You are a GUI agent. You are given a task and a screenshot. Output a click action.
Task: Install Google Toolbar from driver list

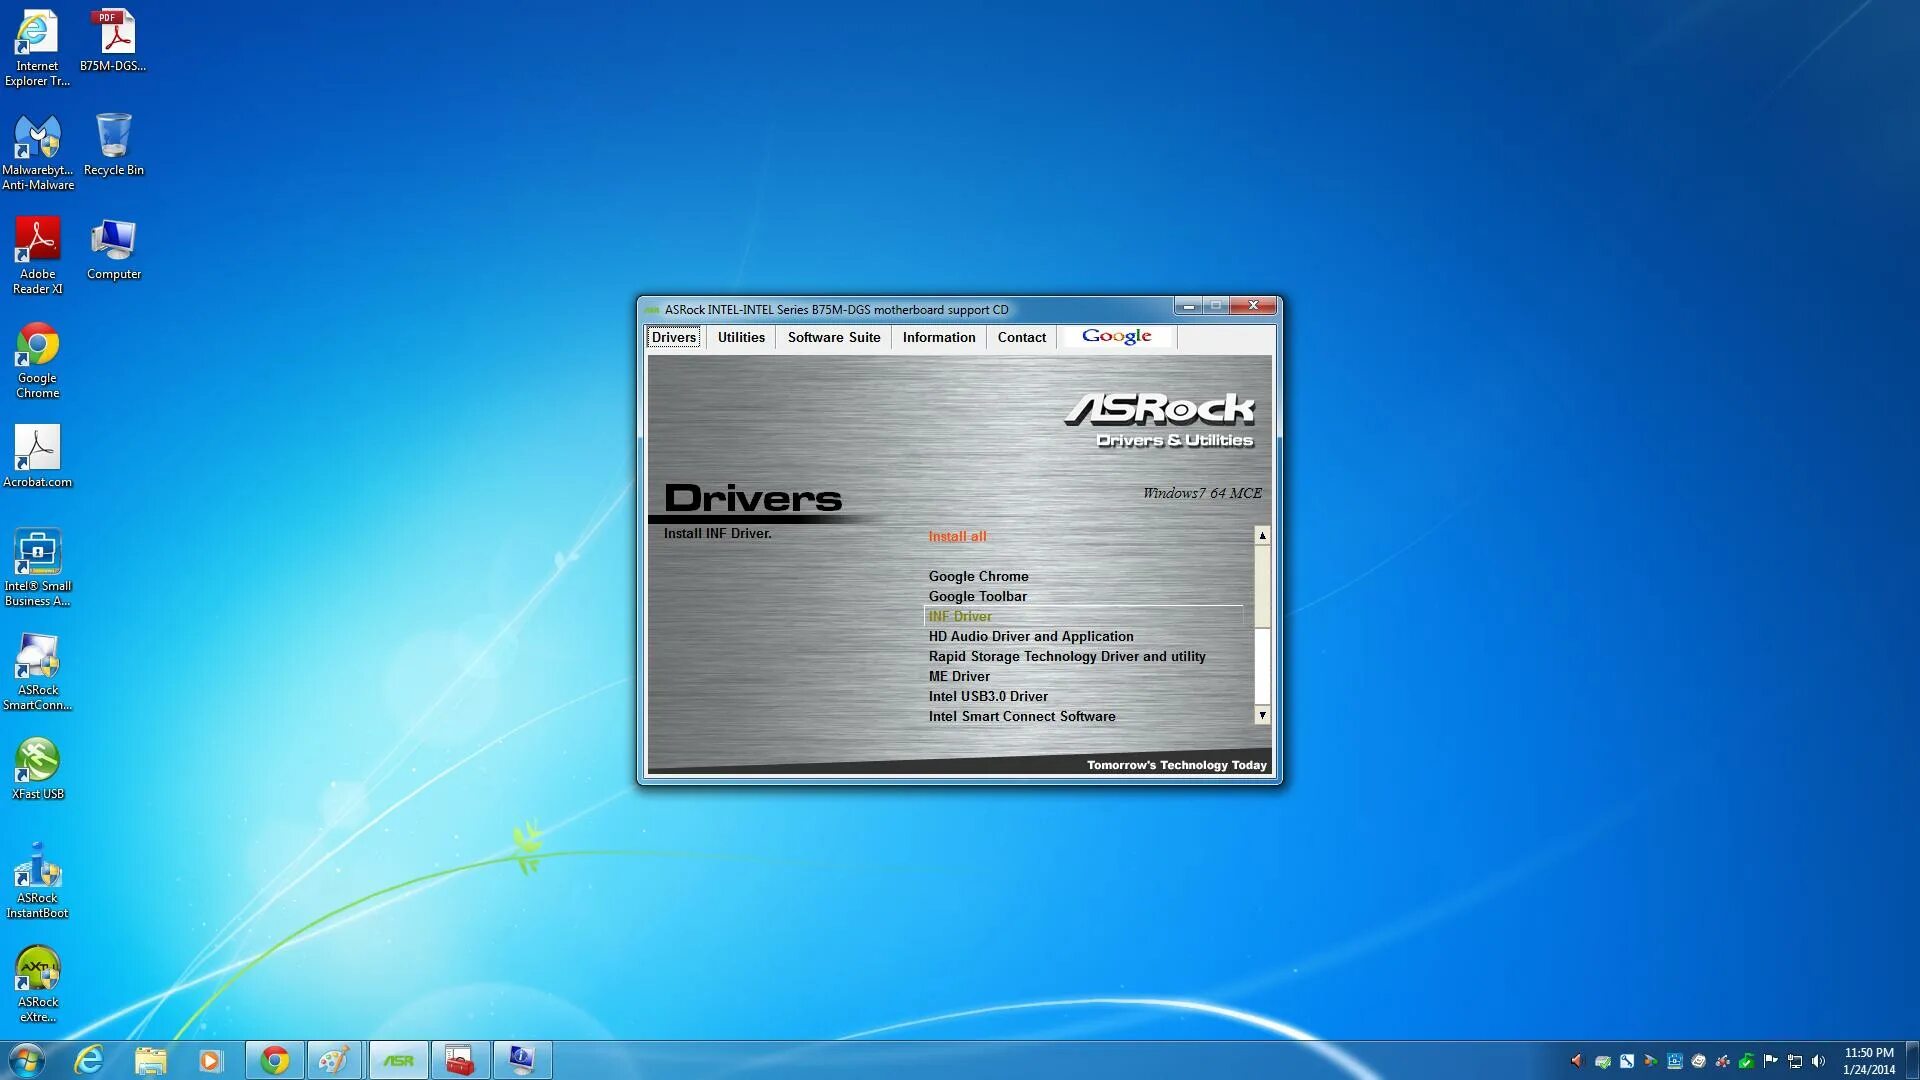coord(977,596)
